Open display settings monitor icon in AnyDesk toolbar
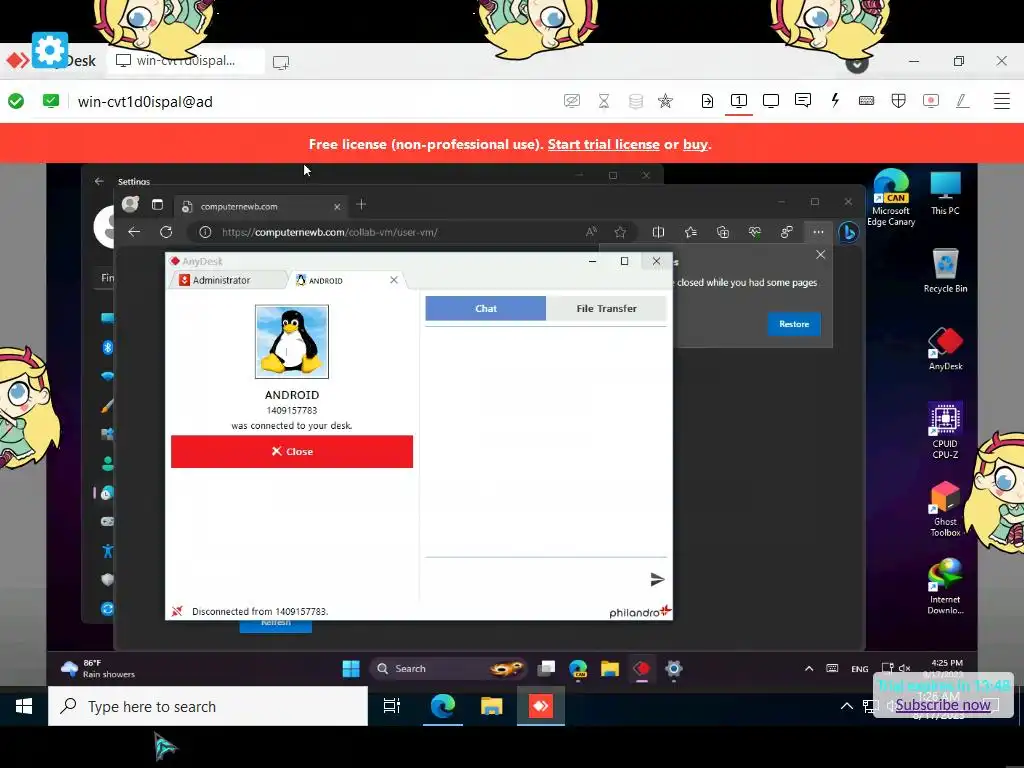 pos(771,101)
